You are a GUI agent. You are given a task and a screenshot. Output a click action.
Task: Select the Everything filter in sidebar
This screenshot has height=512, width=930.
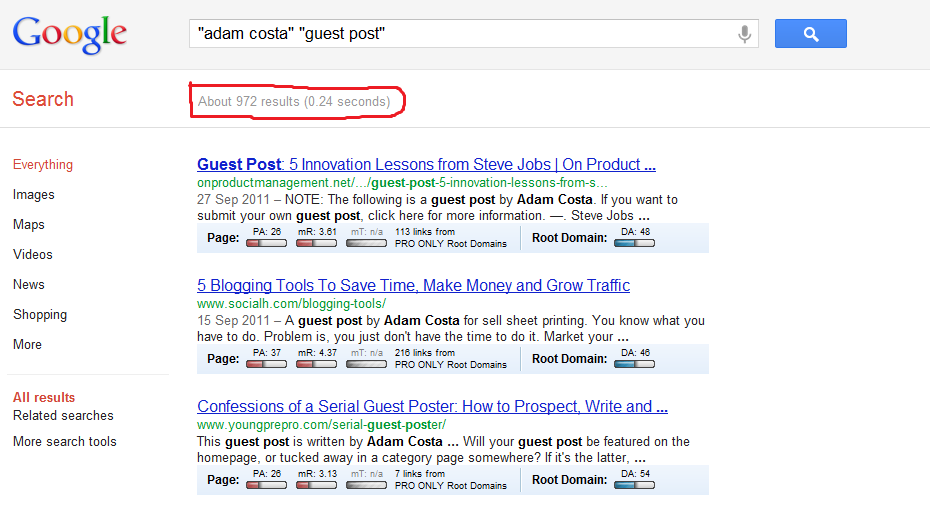click(43, 165)
